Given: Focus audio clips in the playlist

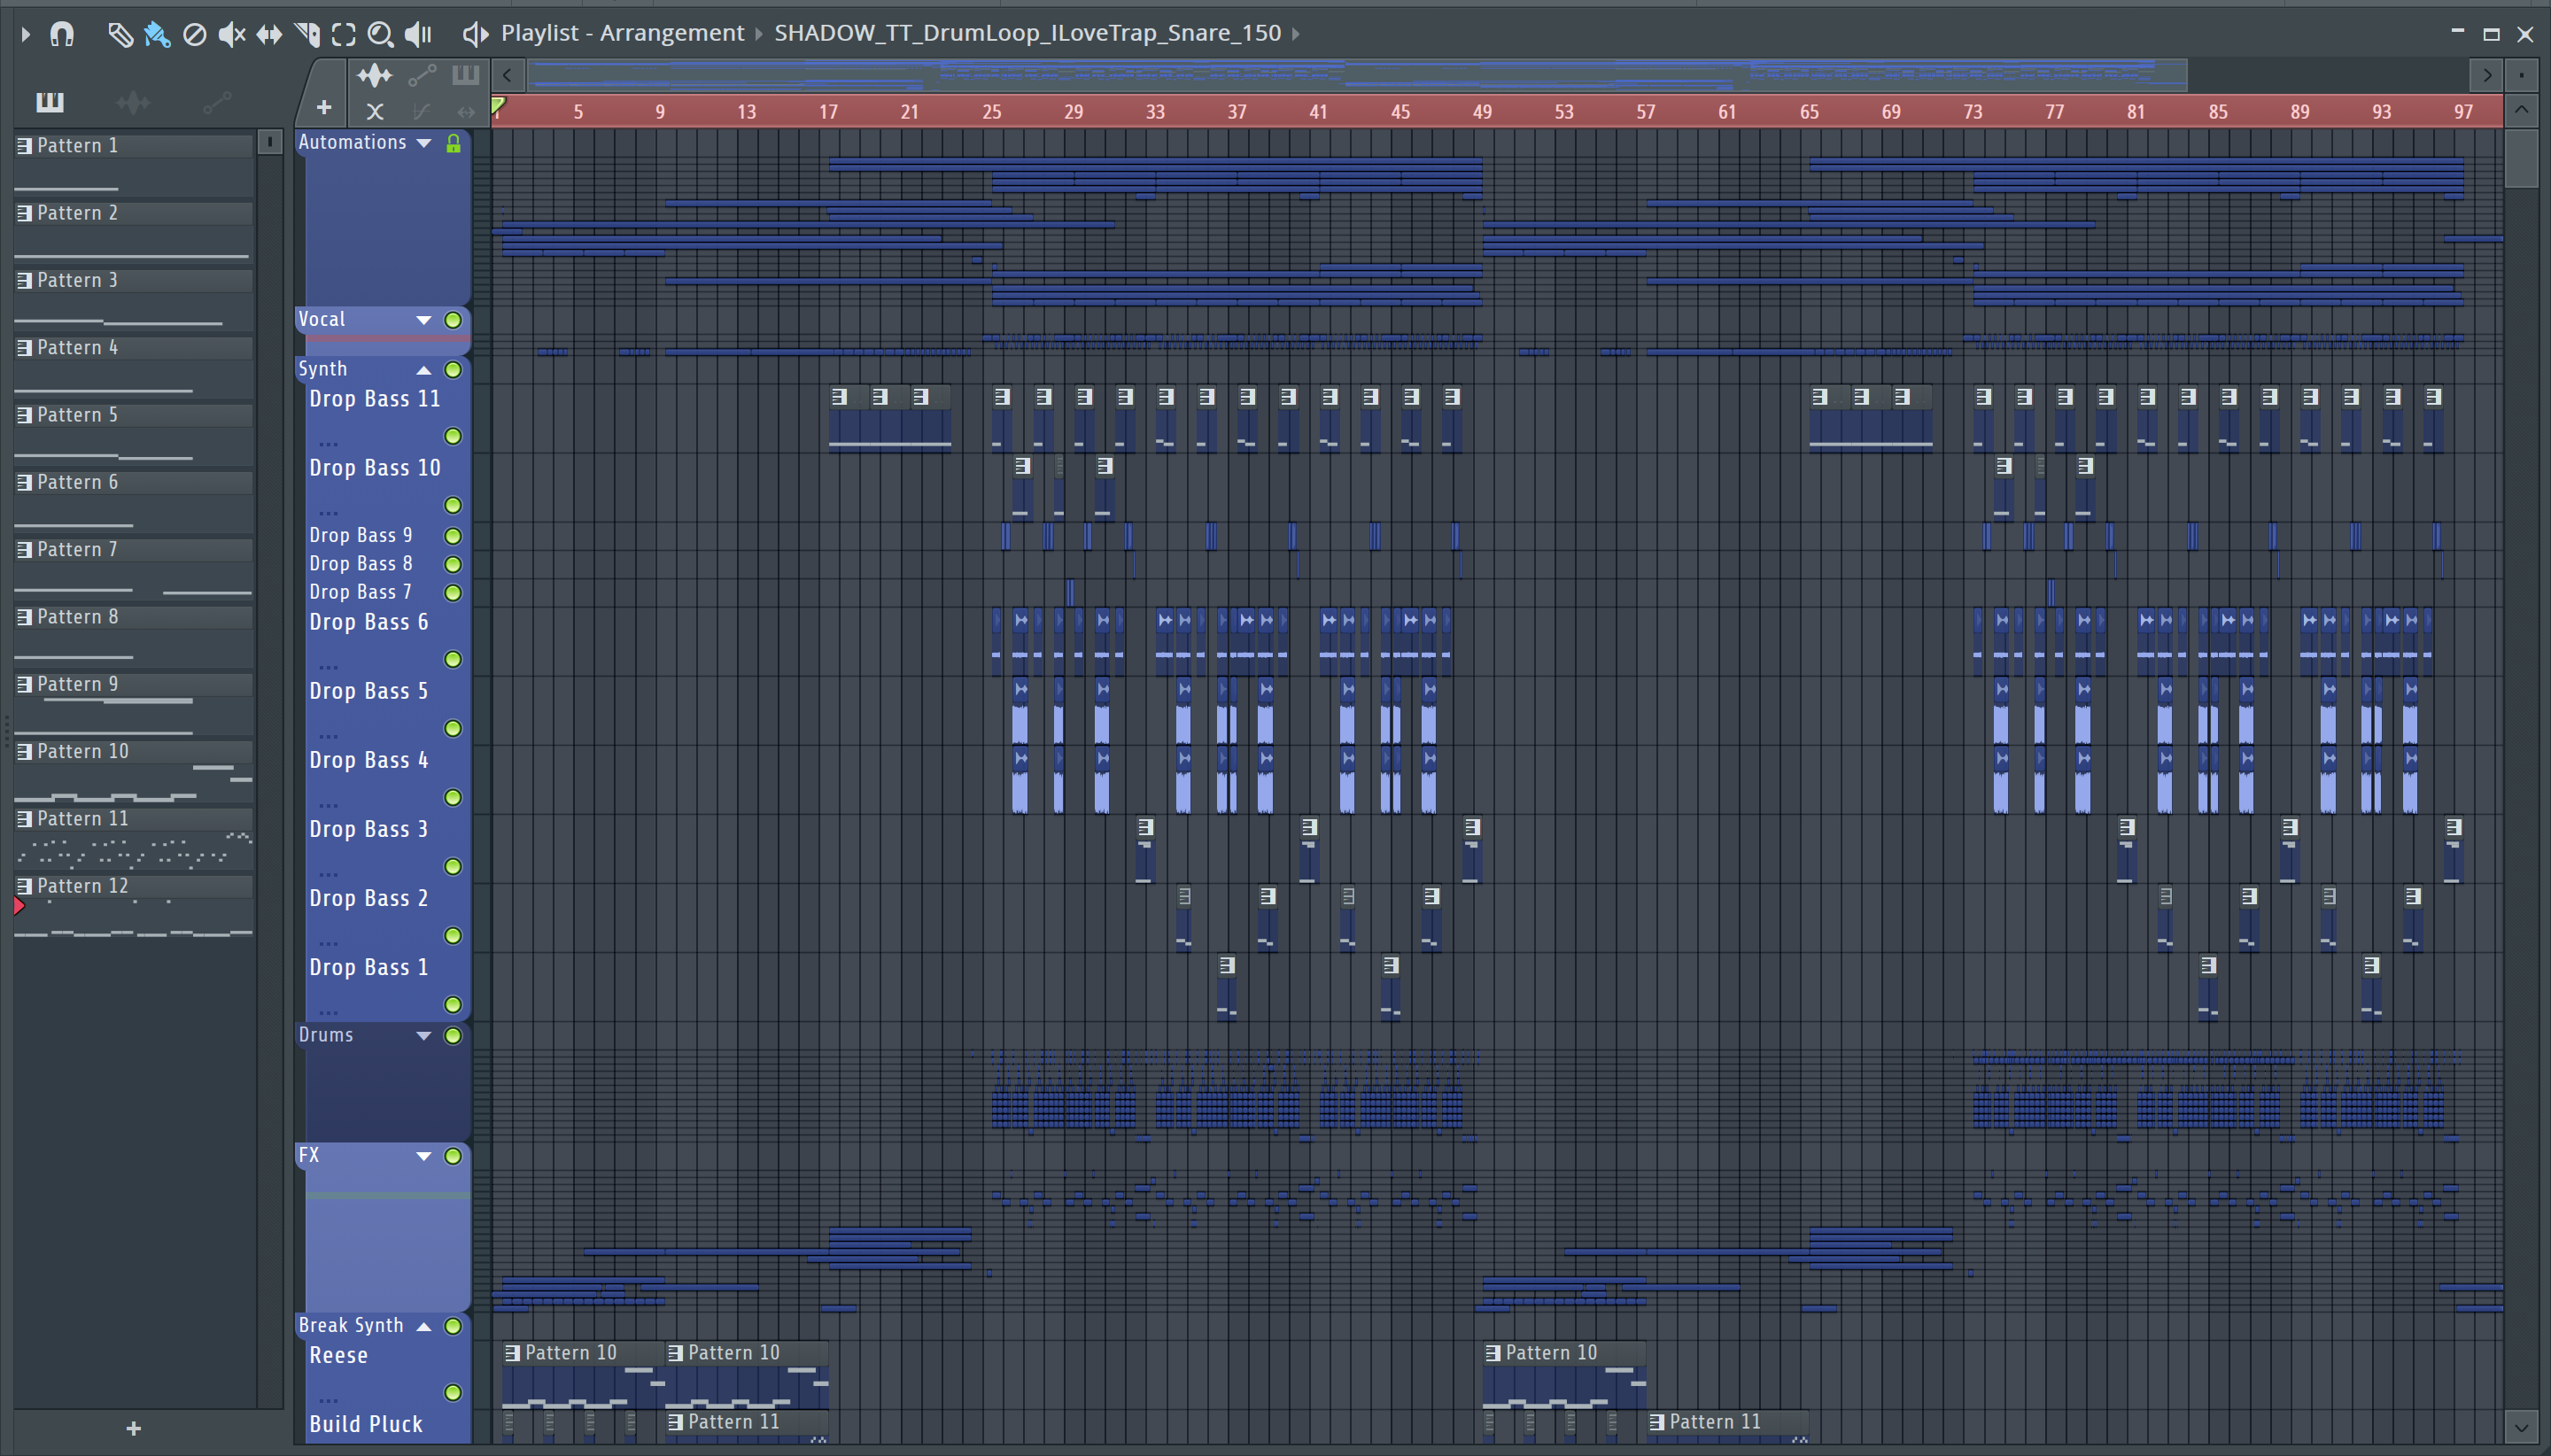Looking at the screenshot, I should (375, 75).
